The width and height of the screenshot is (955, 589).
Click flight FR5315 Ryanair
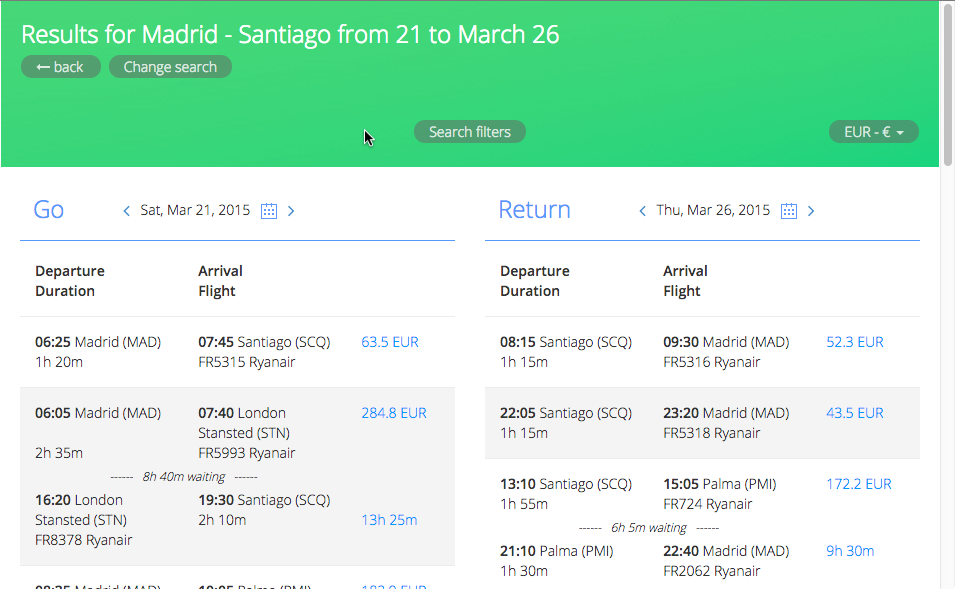pos(247,362)
